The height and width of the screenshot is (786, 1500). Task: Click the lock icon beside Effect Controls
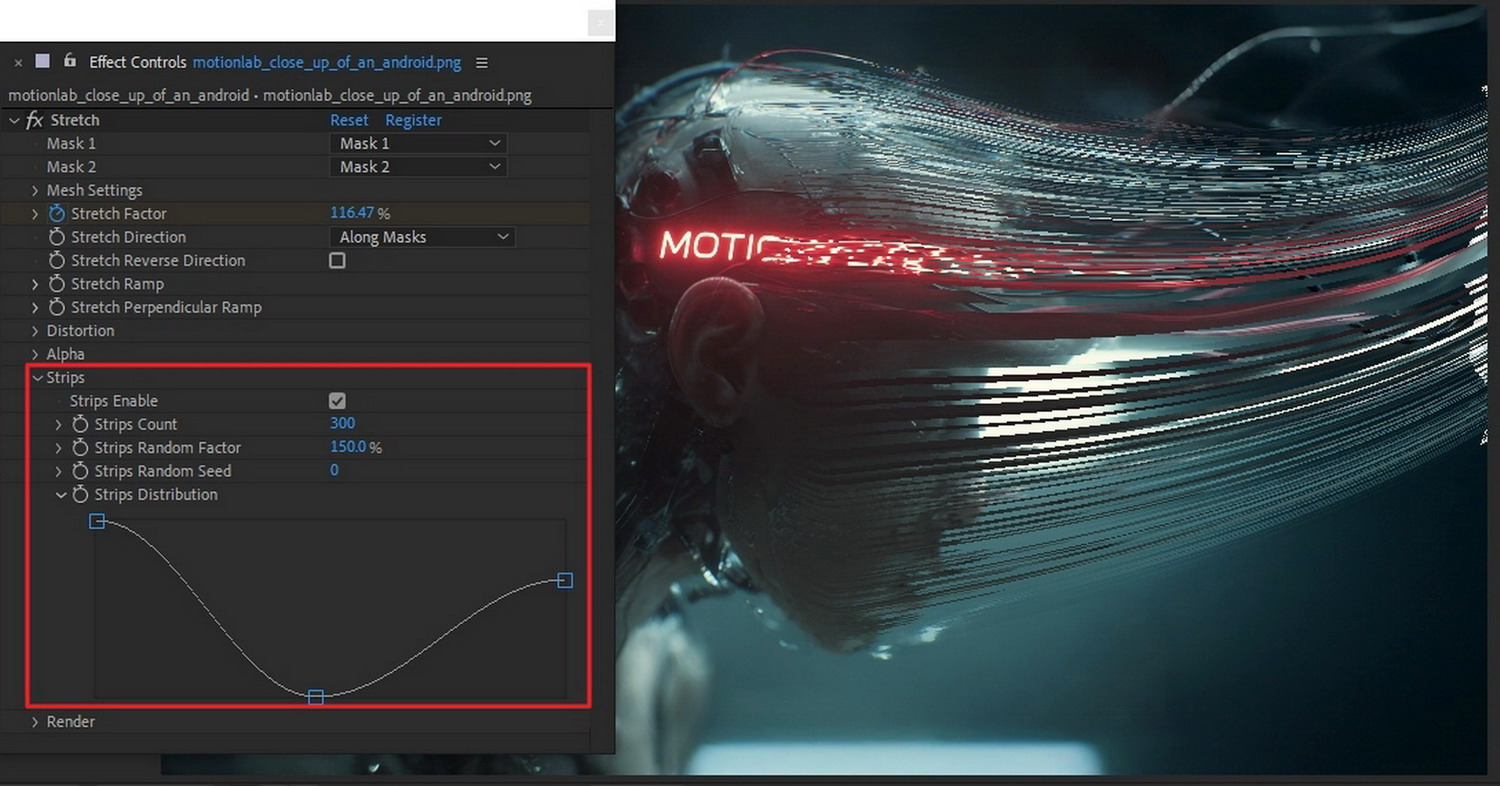tap(69, 61)
